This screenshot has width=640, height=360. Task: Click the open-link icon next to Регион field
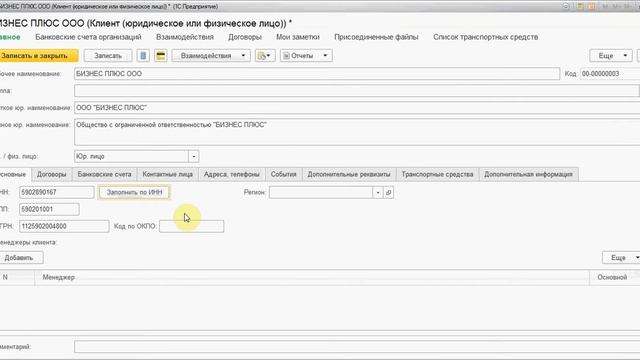[389, 192]
